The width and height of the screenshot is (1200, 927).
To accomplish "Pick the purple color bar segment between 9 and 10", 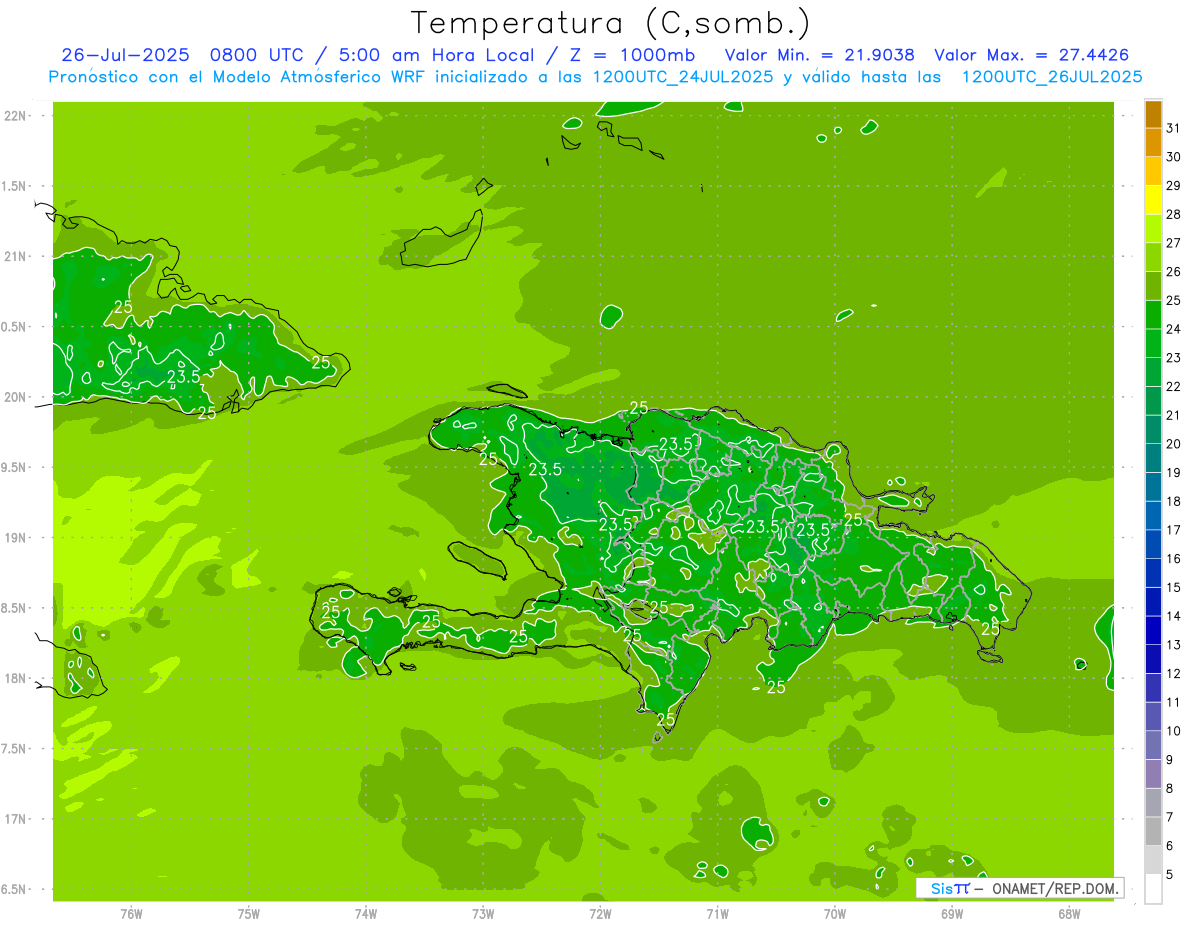I will pyautogui.click(x=1153, y=746).
